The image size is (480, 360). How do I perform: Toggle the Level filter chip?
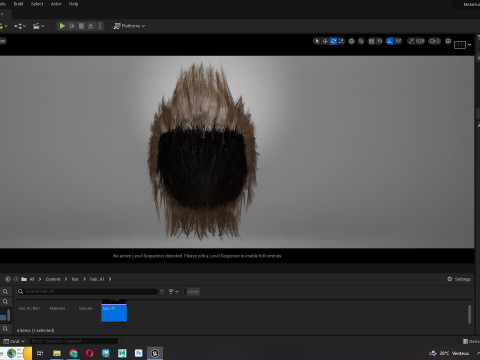pyautogui.click(x=192, y=292)
